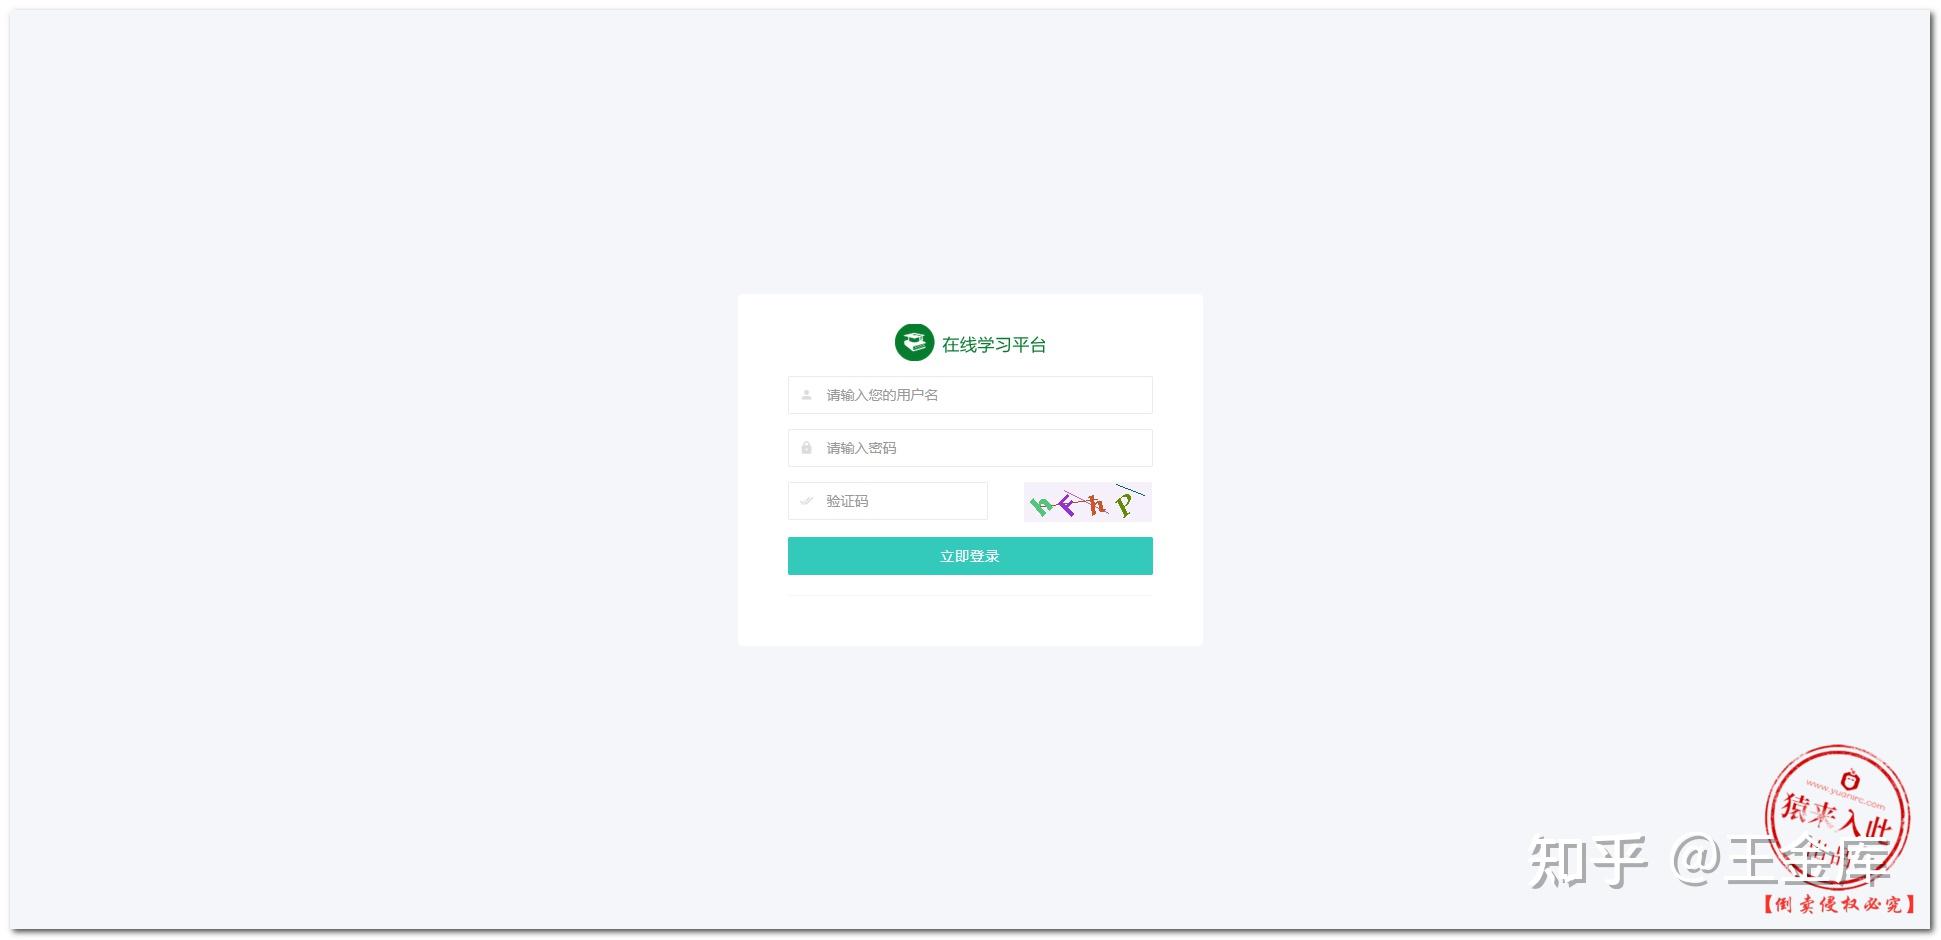
Task: Click the checkmark icon in 验证码 field
Action: [806, 501]
